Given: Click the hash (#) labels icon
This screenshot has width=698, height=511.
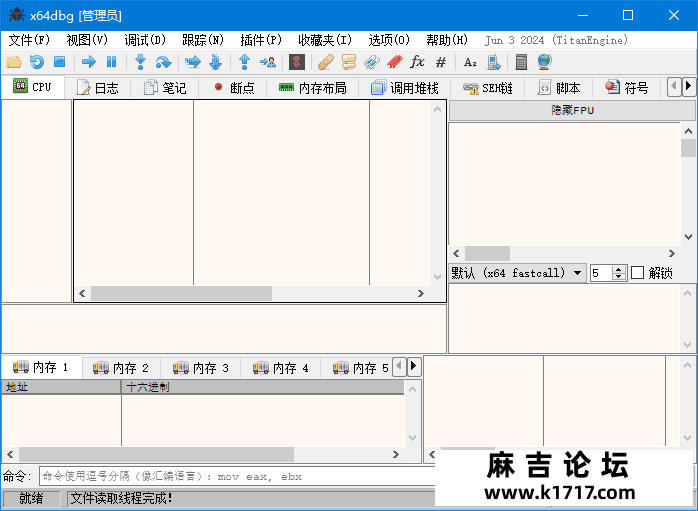Looking at the screenshot, I should [x=441, y=62].
